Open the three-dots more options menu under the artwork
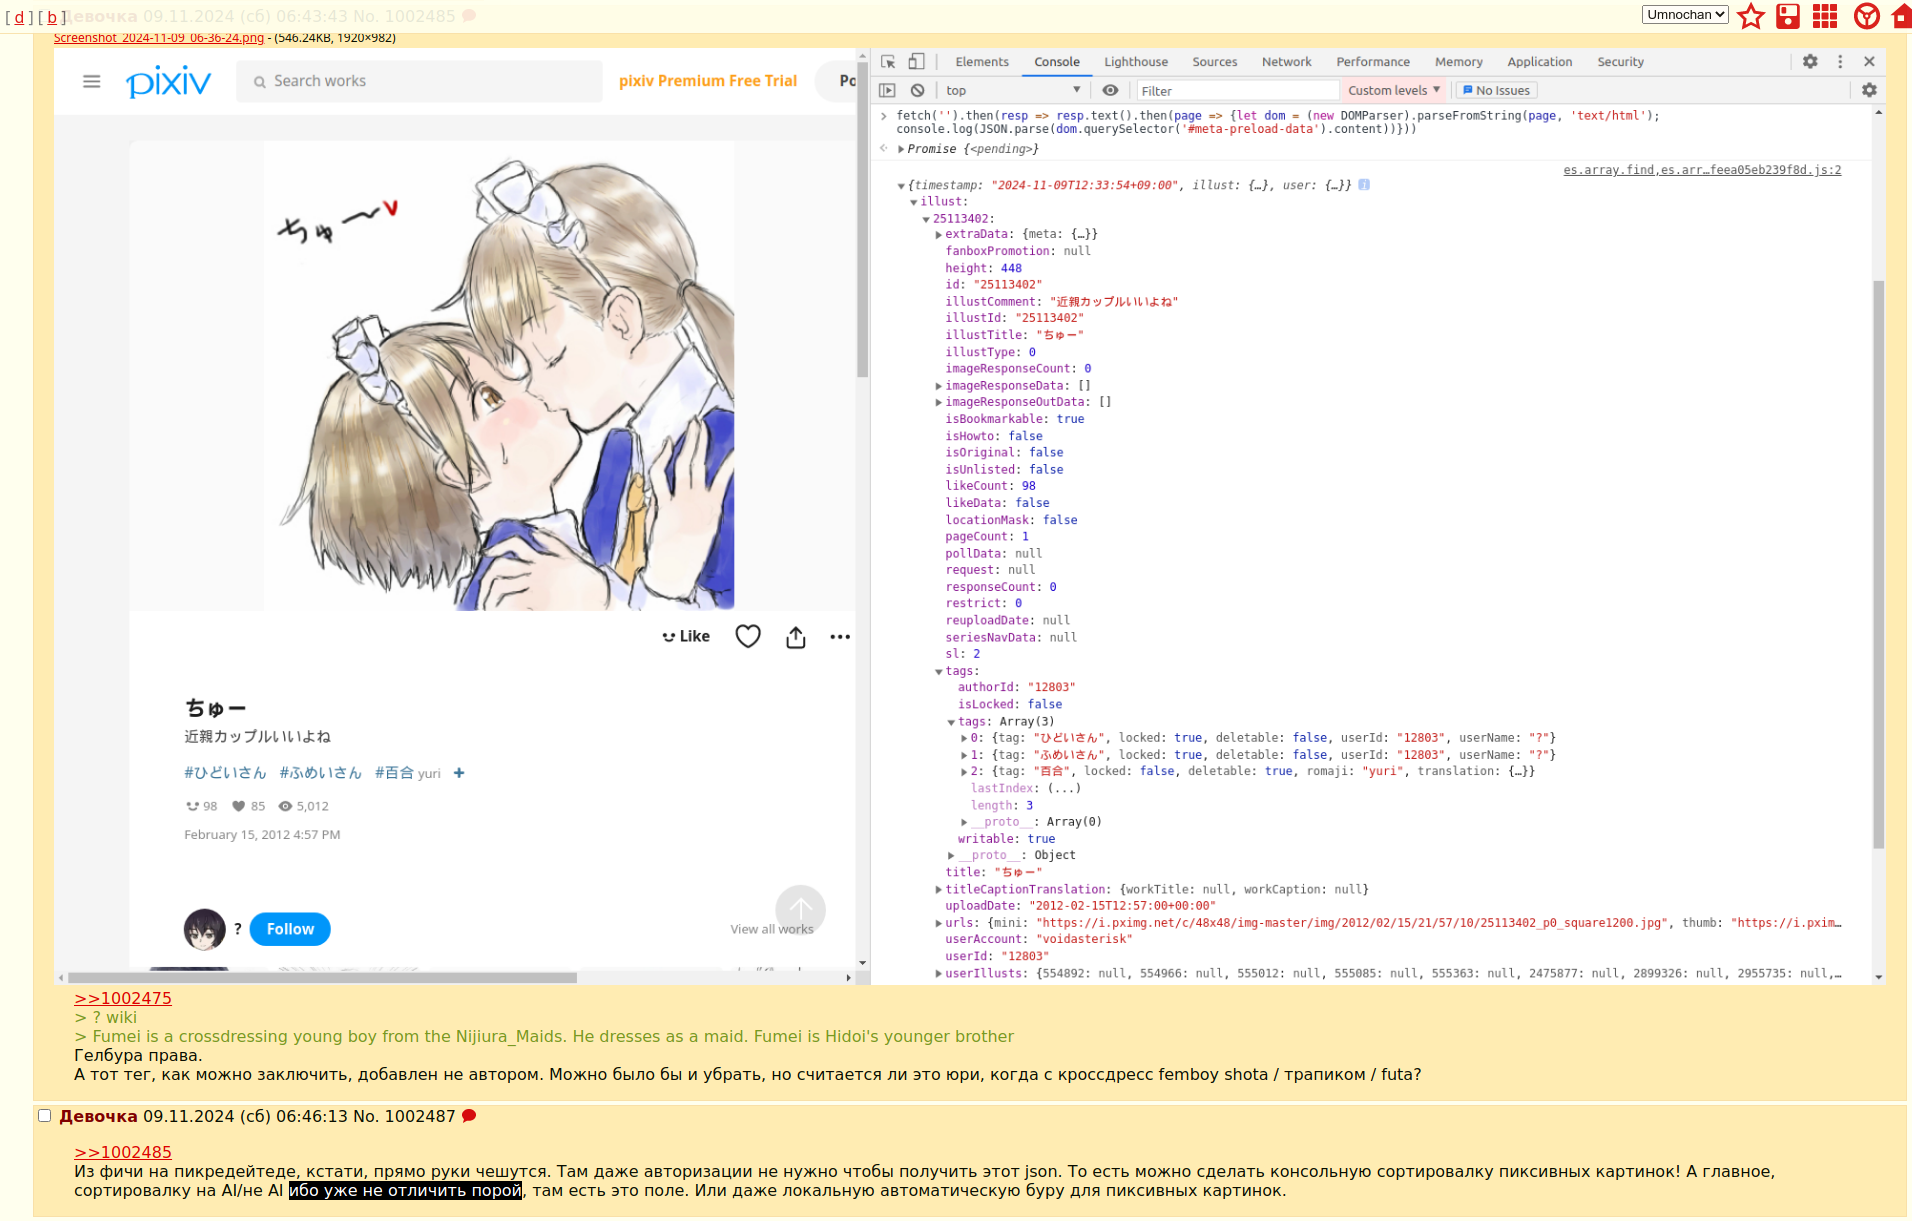1912x1221 pixels. tap(839, 637)
